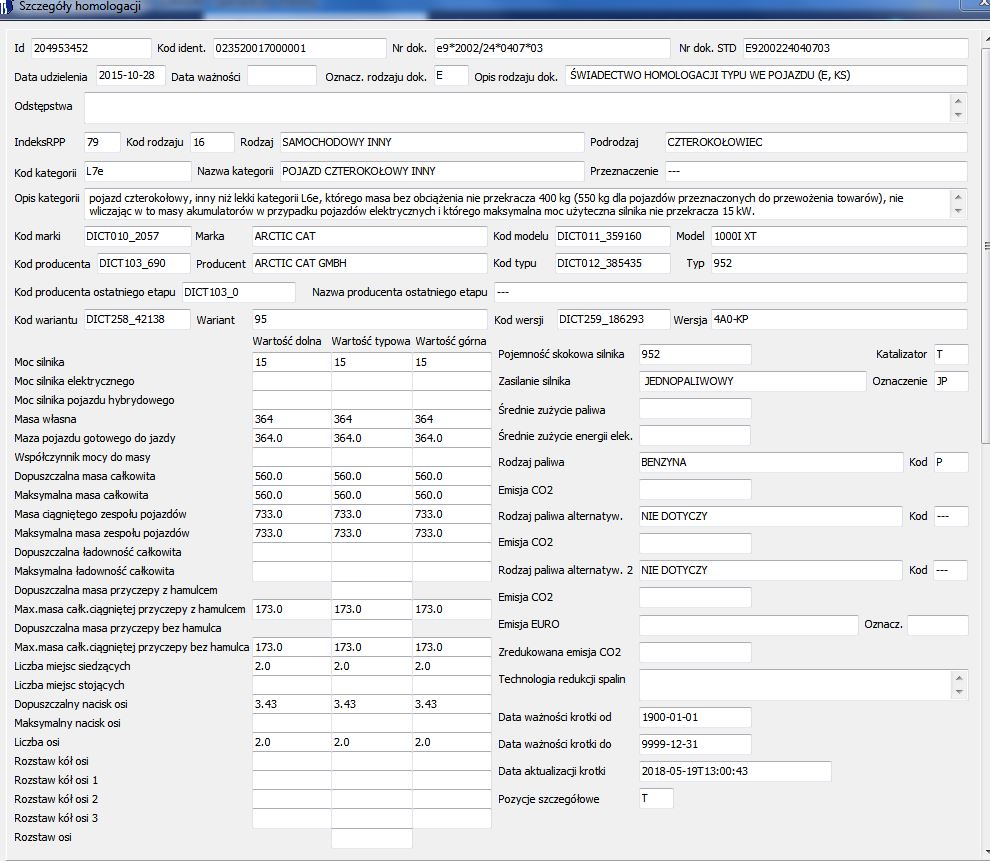Click the Data udzielenia field 2015-10-28
This screenshot has width=990, height=861.
tap(131, 75)
